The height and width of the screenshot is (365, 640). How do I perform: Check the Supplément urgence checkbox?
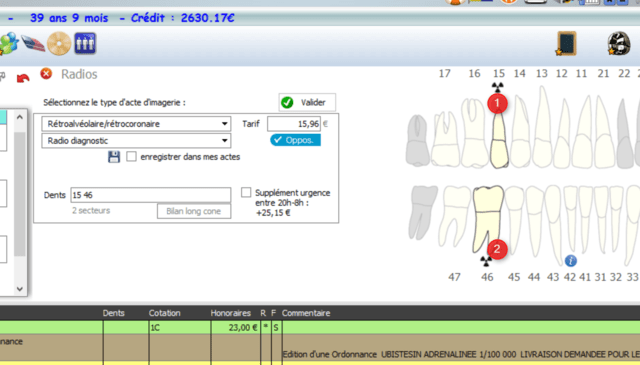tap(246, 192)
